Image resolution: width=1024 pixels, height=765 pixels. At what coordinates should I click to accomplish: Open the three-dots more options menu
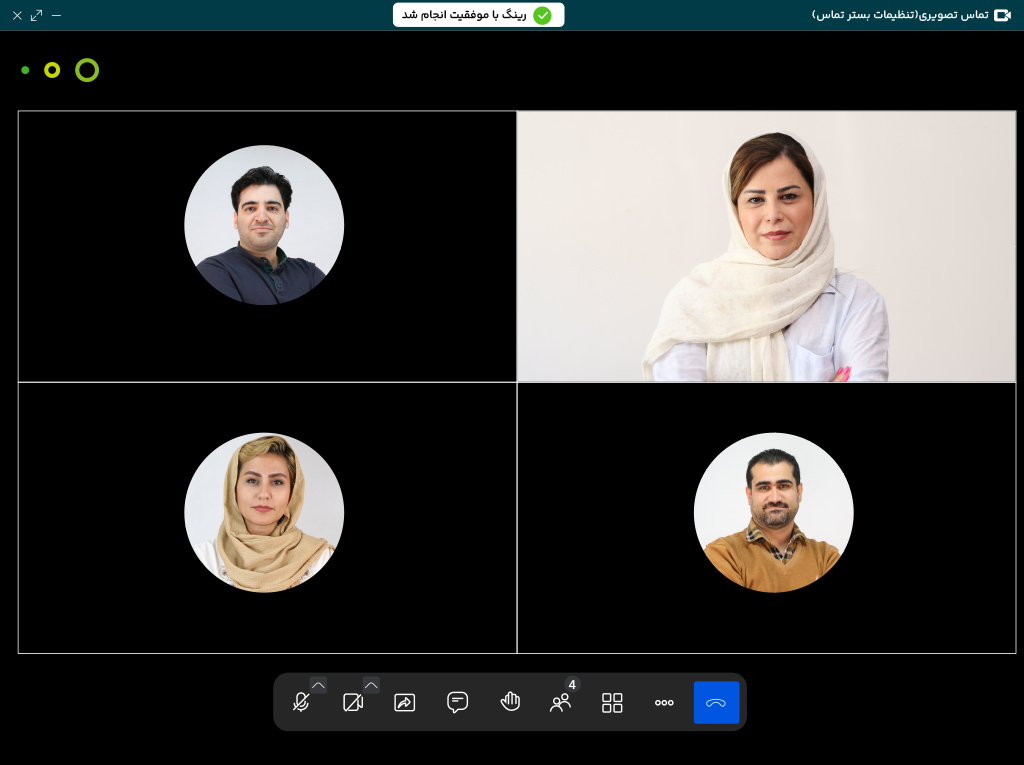pyautogui.click(x=664, y=703)
